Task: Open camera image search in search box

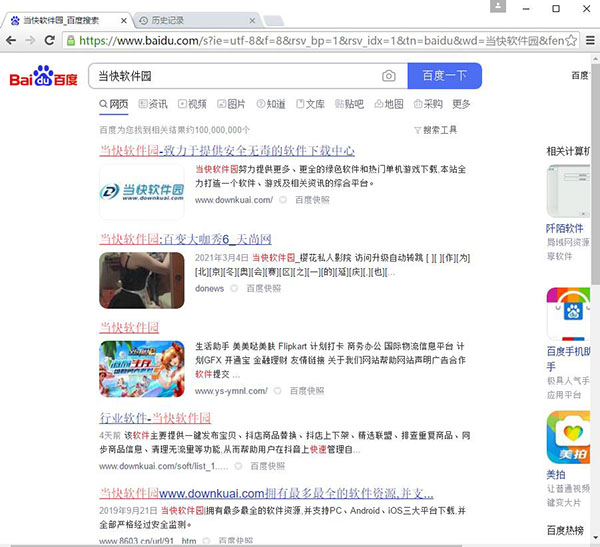Action: pyautogui.click(x=389, y=76)
